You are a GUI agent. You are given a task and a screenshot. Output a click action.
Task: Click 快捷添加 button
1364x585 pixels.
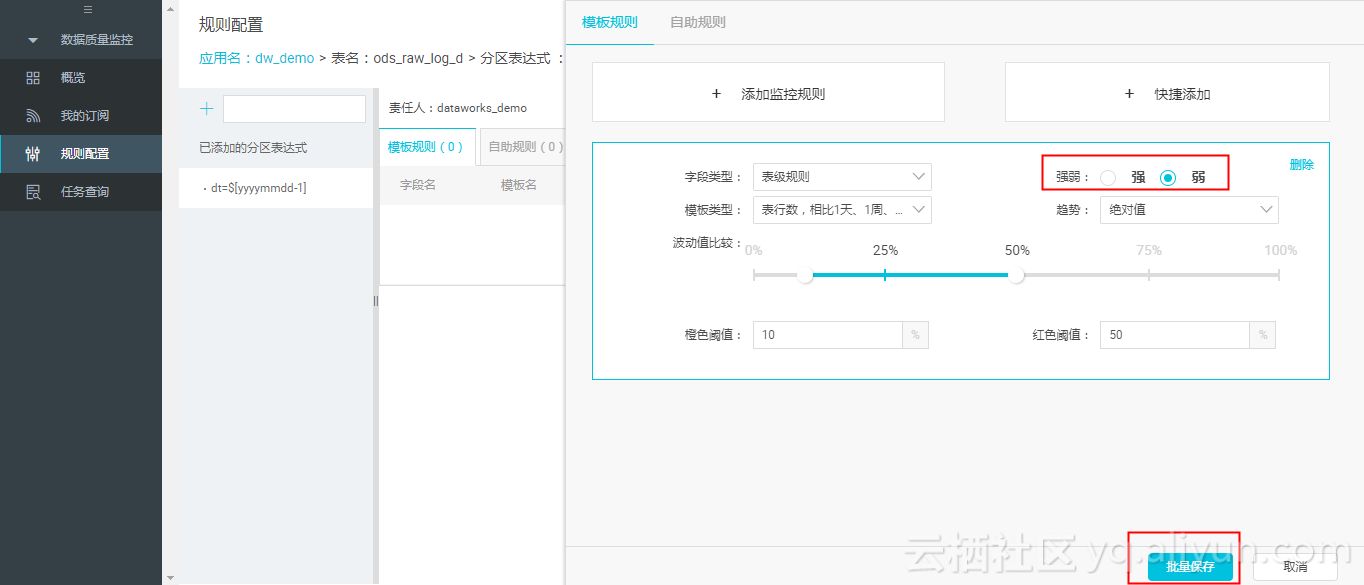1167,93
